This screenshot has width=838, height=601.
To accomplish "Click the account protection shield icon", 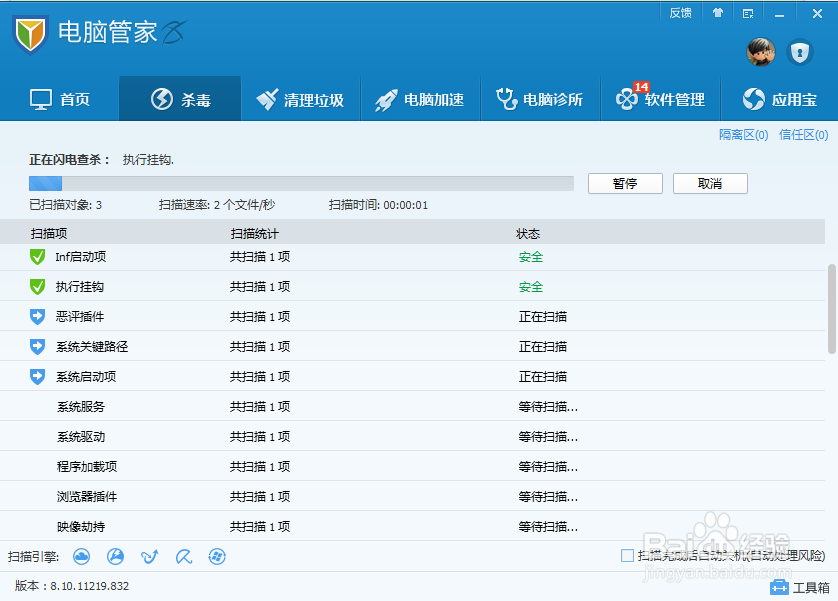I will click(800, 52).
